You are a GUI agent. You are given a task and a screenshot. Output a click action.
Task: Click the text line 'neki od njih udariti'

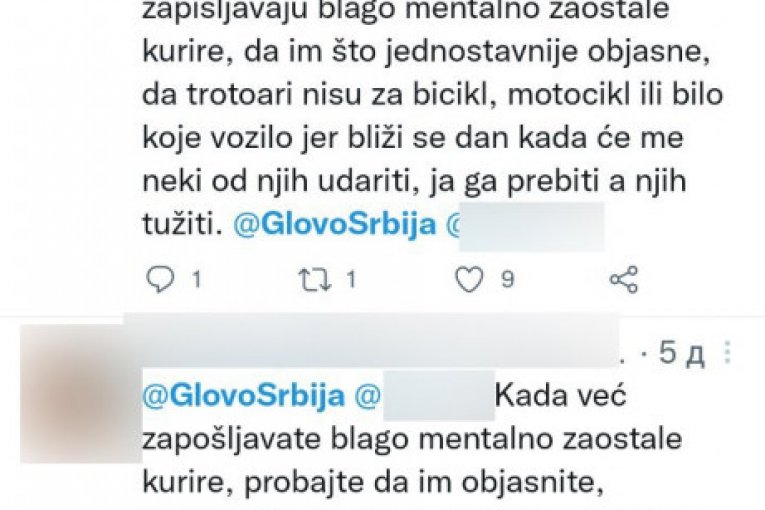(414, 182)
